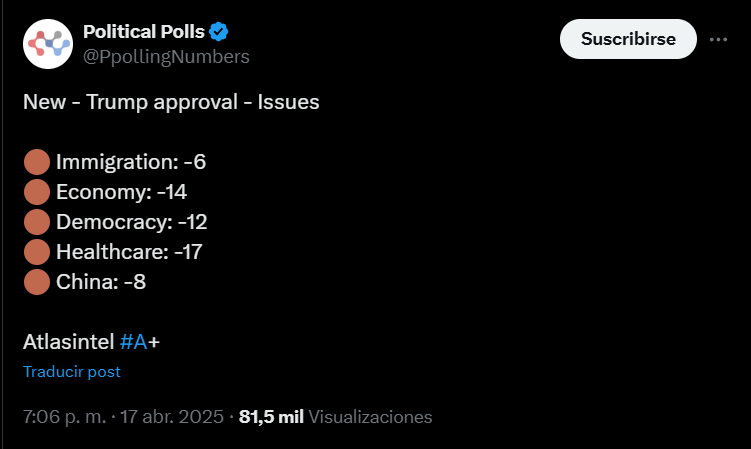
Task: Click the 81,5 mil Visualizaciones count
Action: pos(335,416)
